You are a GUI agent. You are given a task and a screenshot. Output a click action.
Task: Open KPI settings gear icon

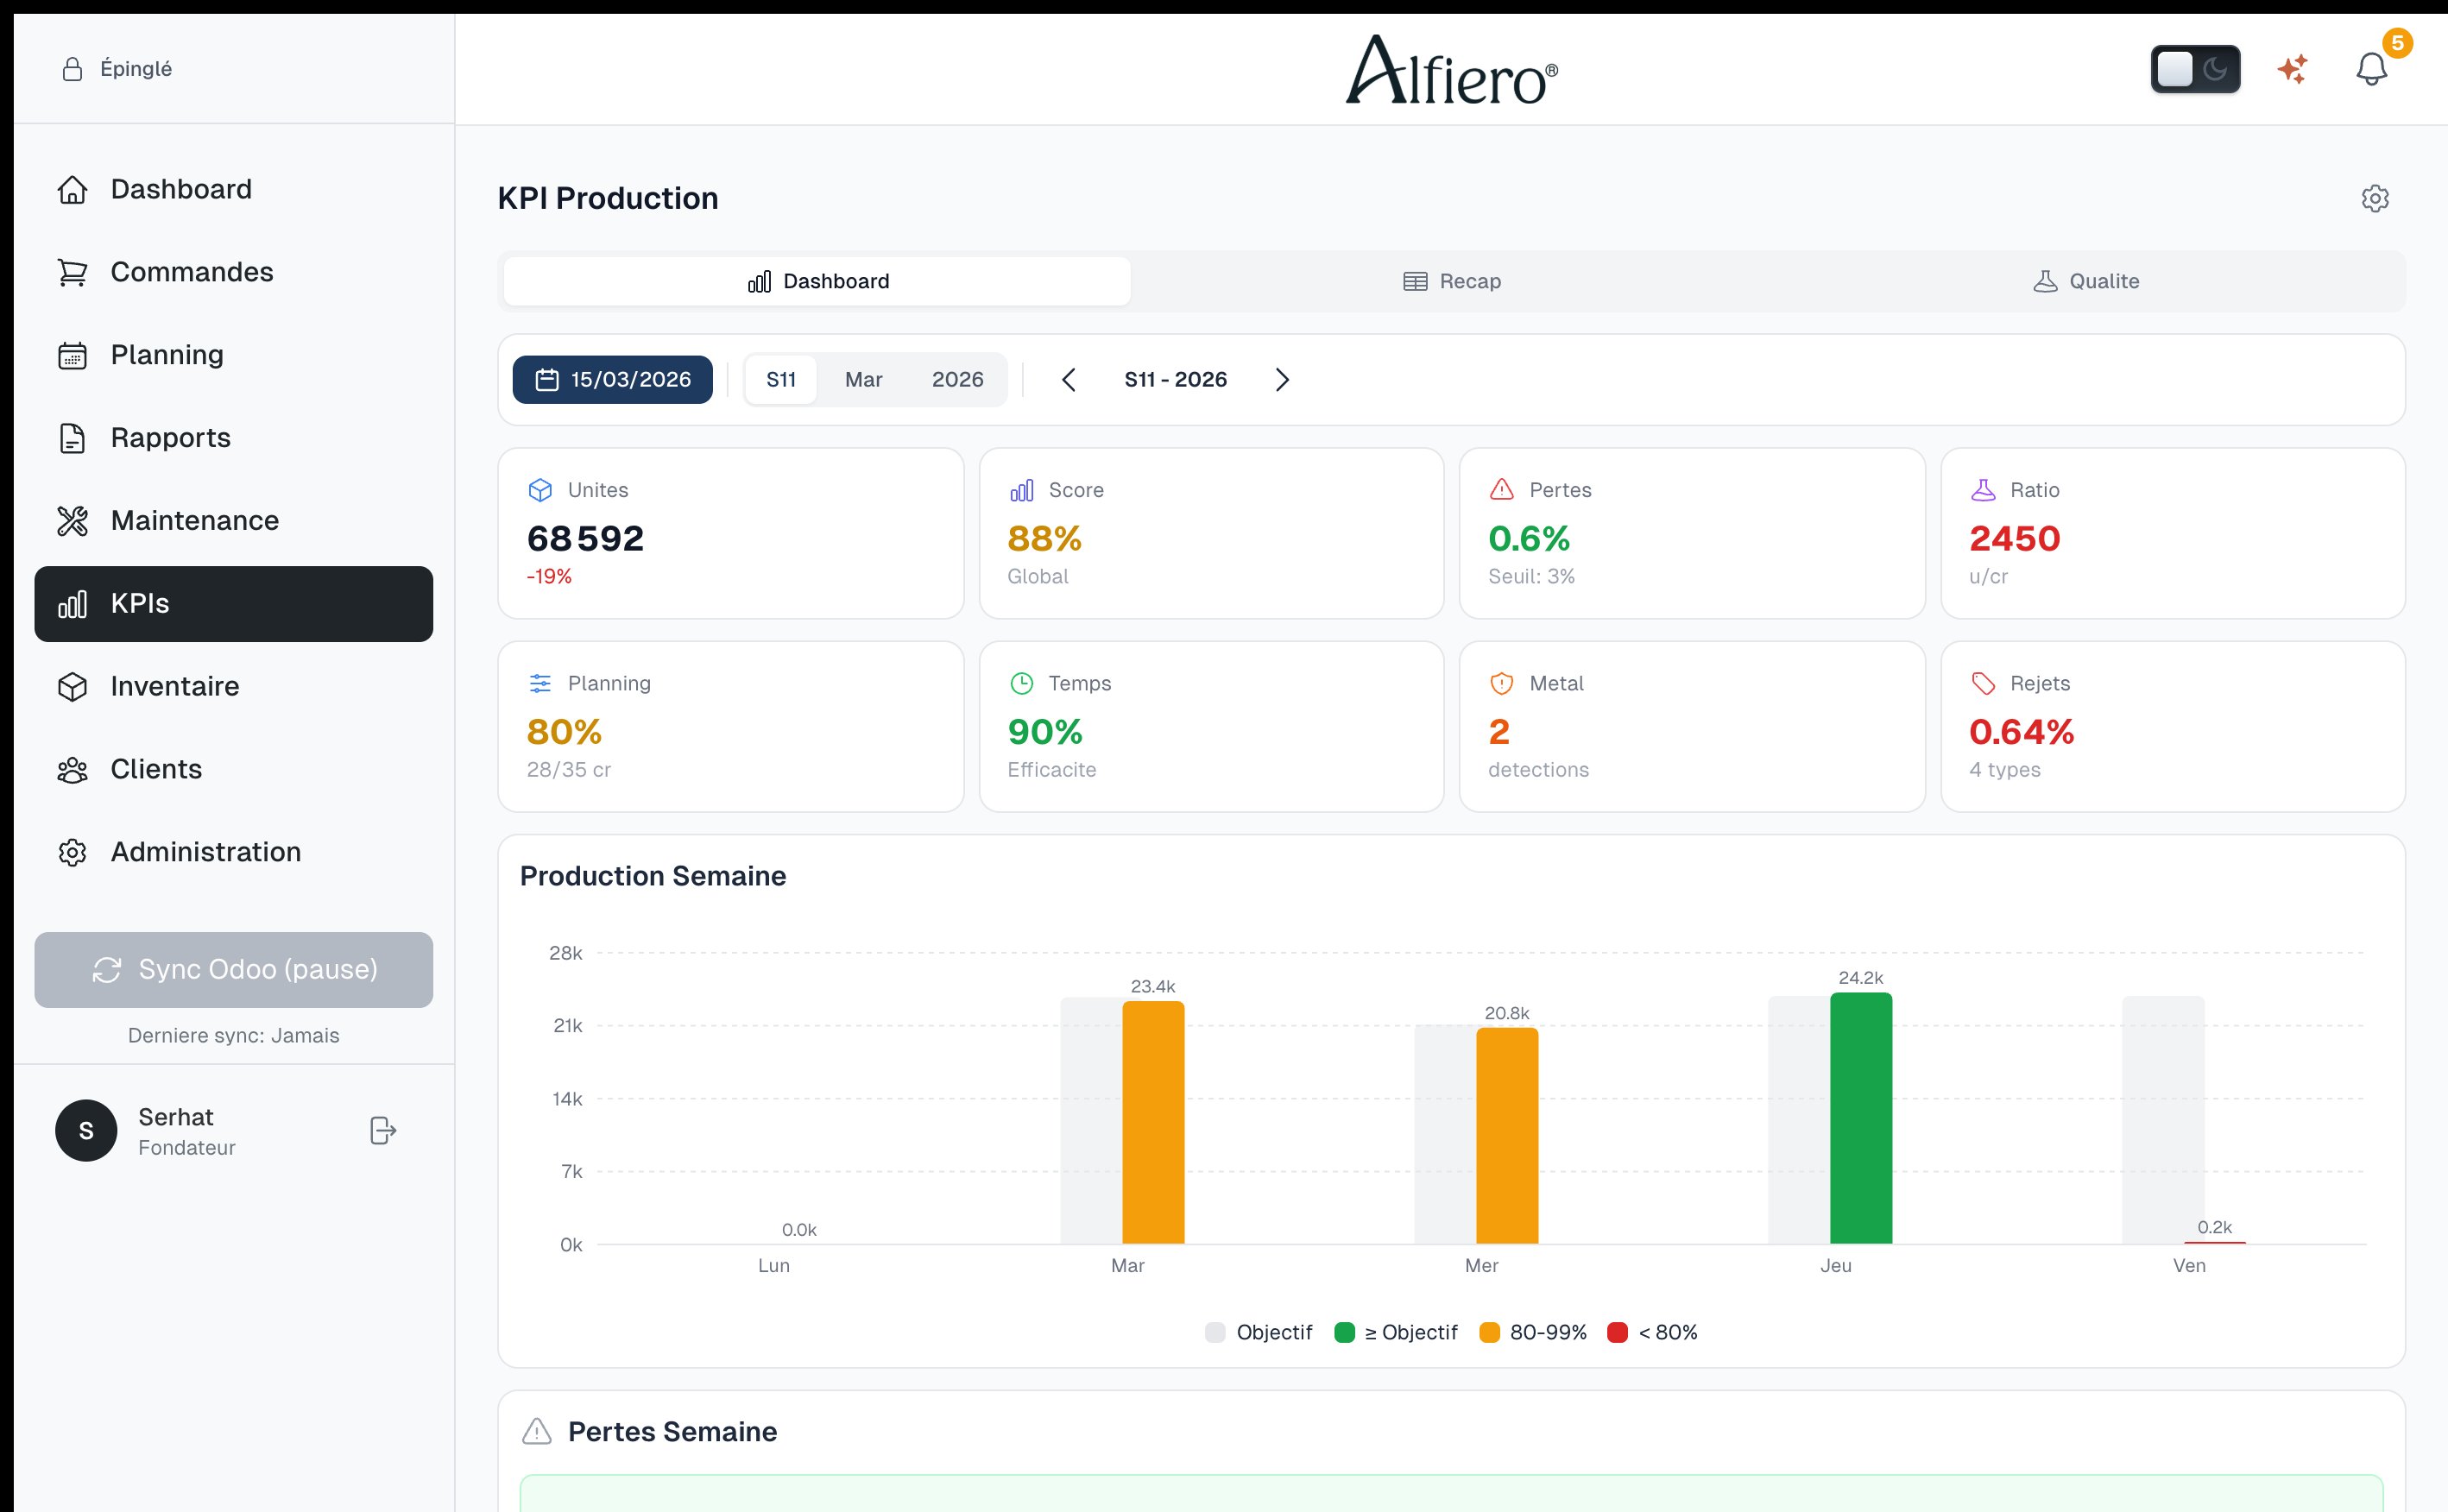2375,198
